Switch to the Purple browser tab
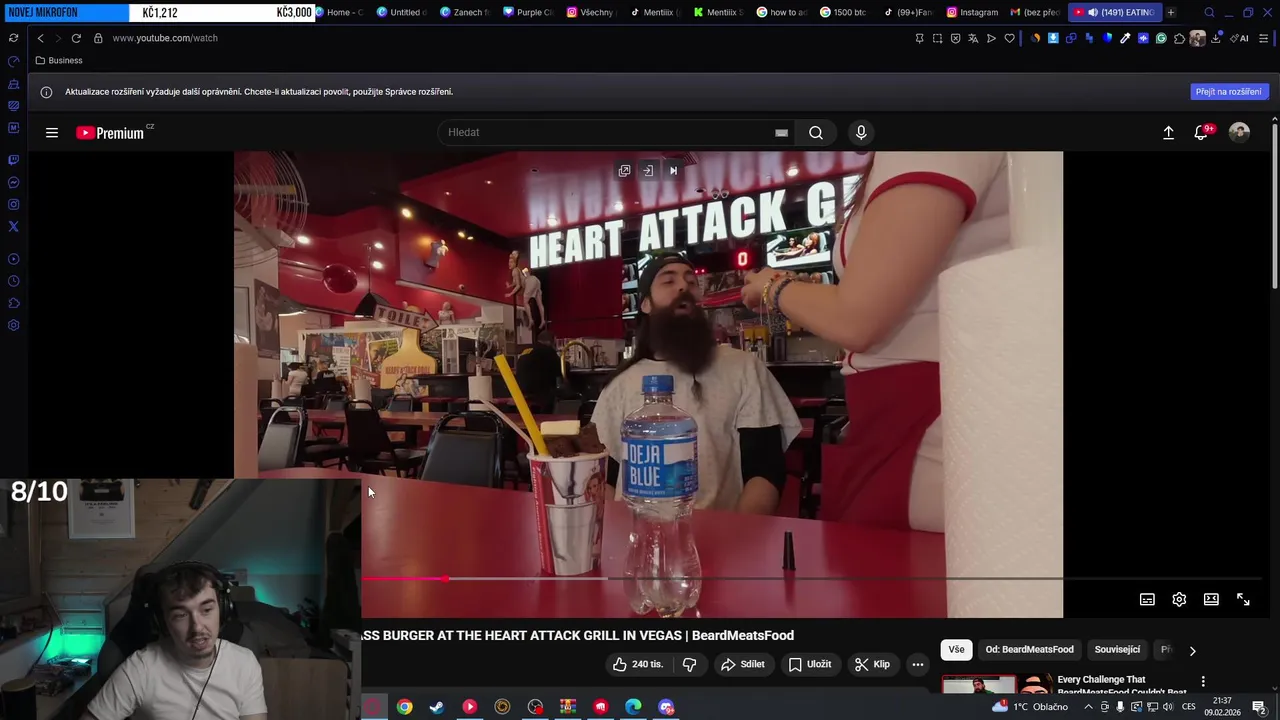This screenshot has height=720, width=1280. pos(528,12)
